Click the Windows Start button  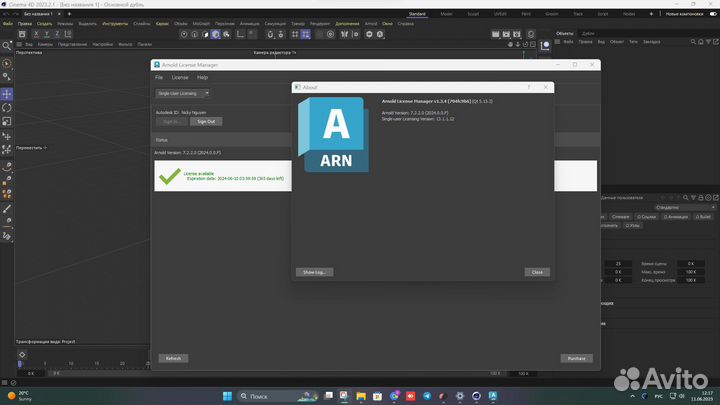coord(227,396)
